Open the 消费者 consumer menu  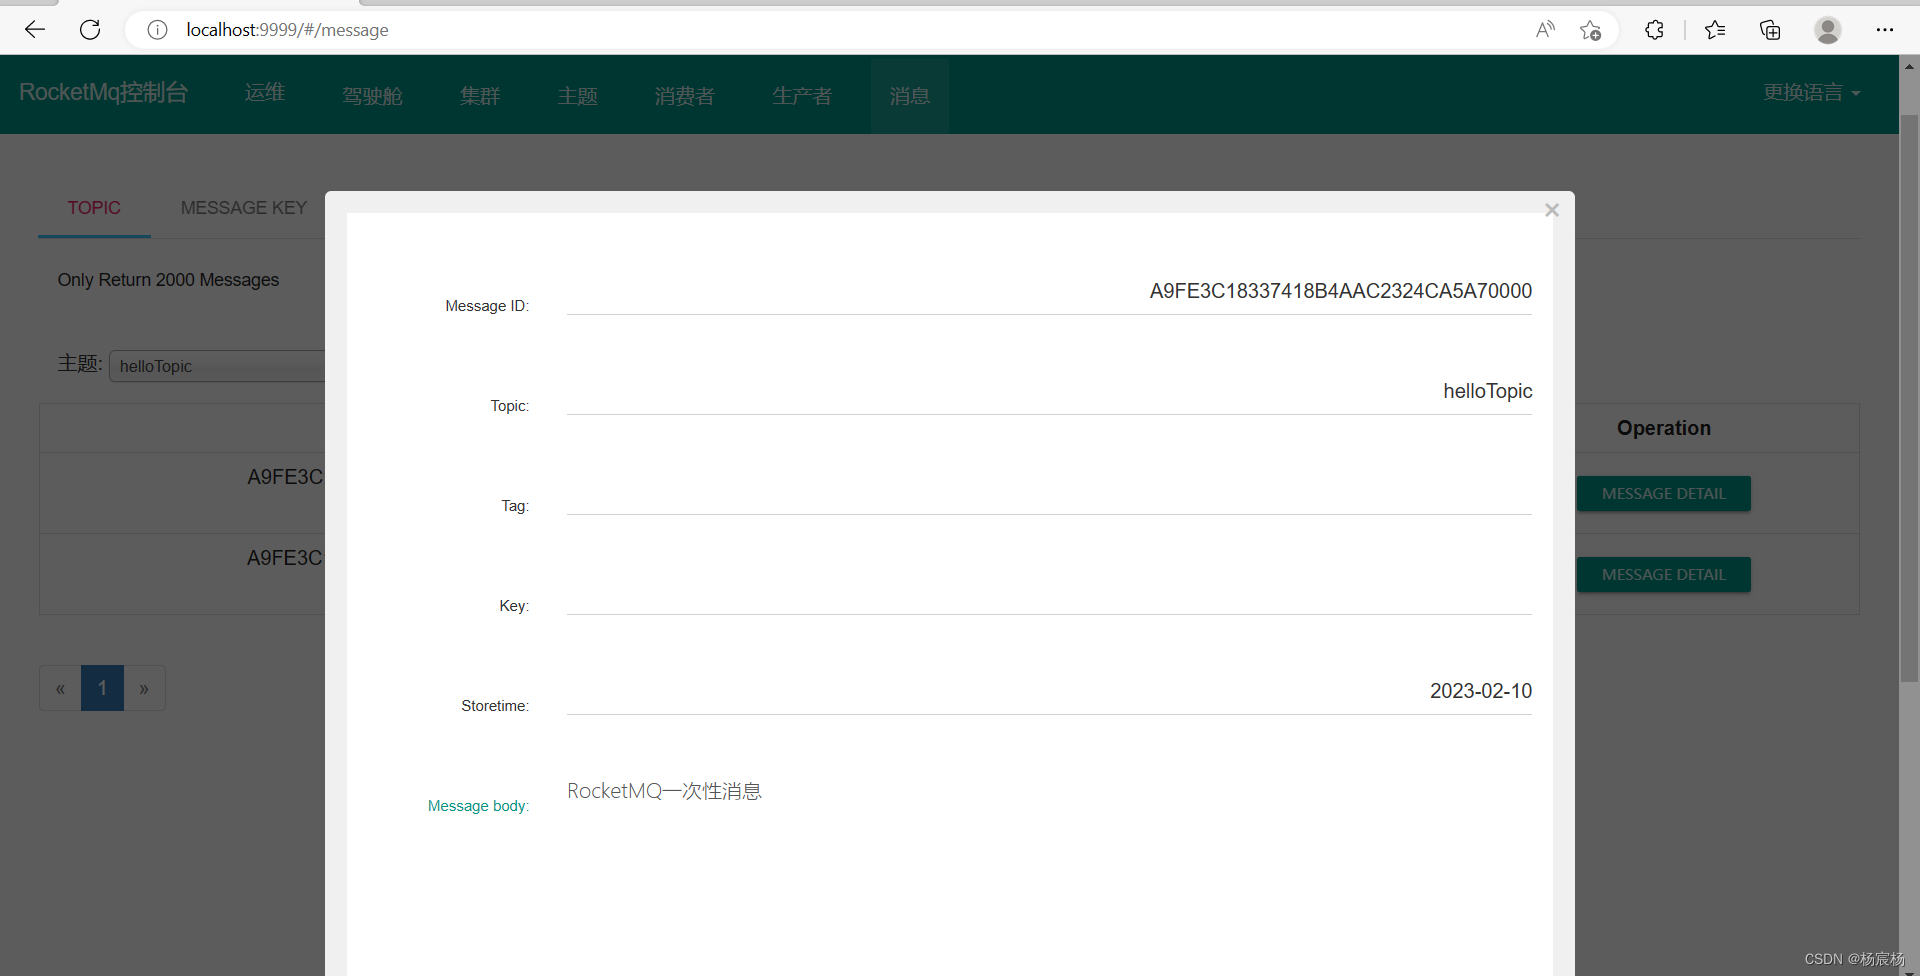685,96
